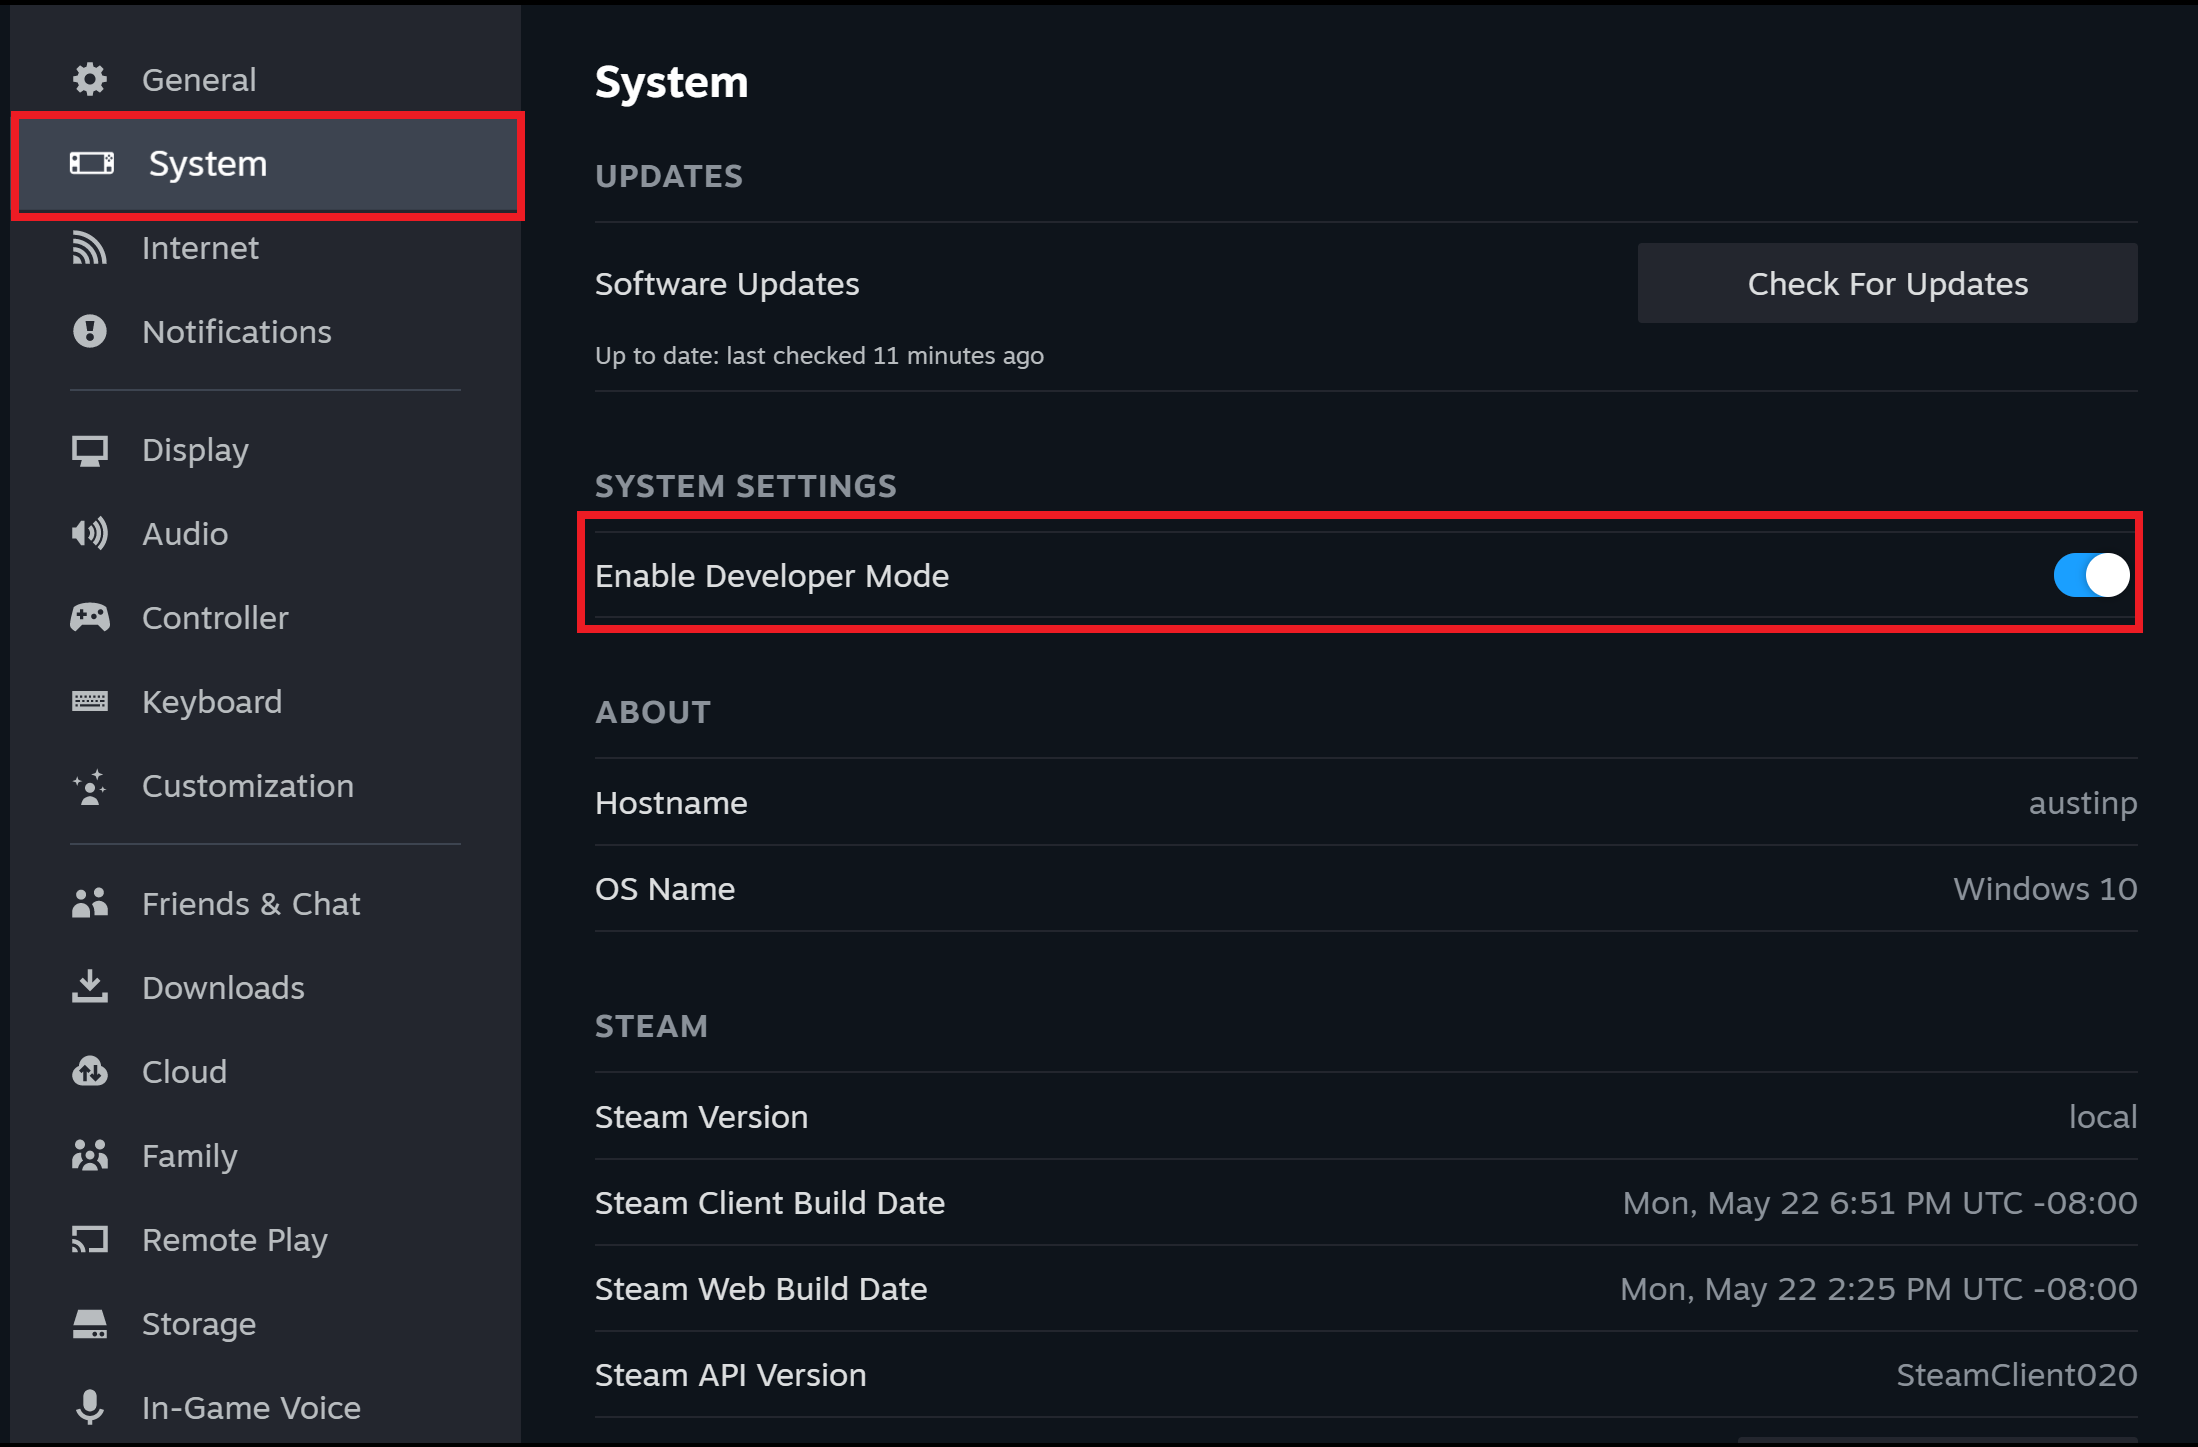Click the Notifications settings icon

click(89, 329)
